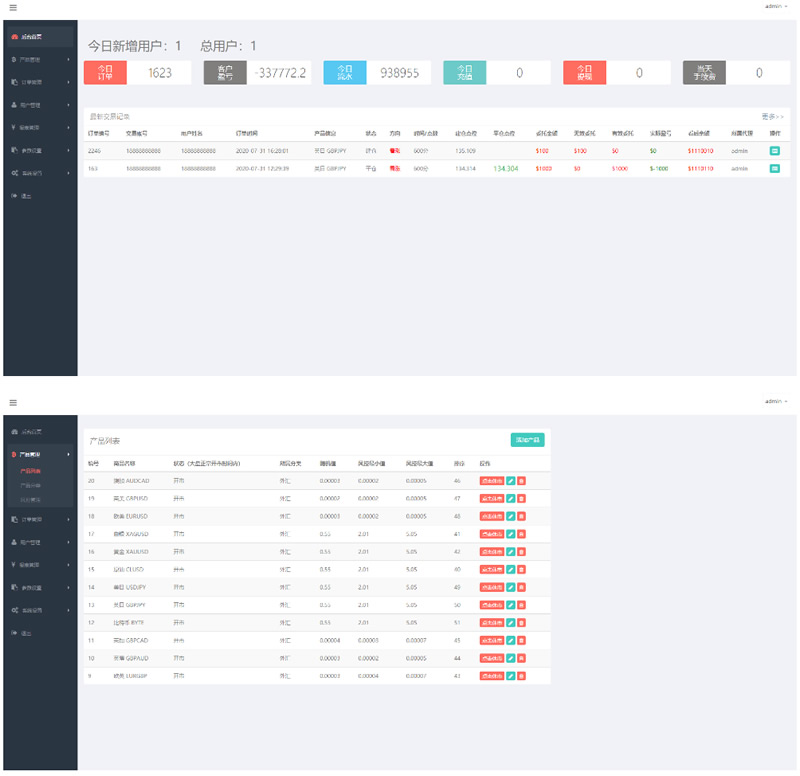The width and height of the screenshot is (800, 776).
Task: Click the edit pencil icon for XAUUSD
Action: [511, 551]
